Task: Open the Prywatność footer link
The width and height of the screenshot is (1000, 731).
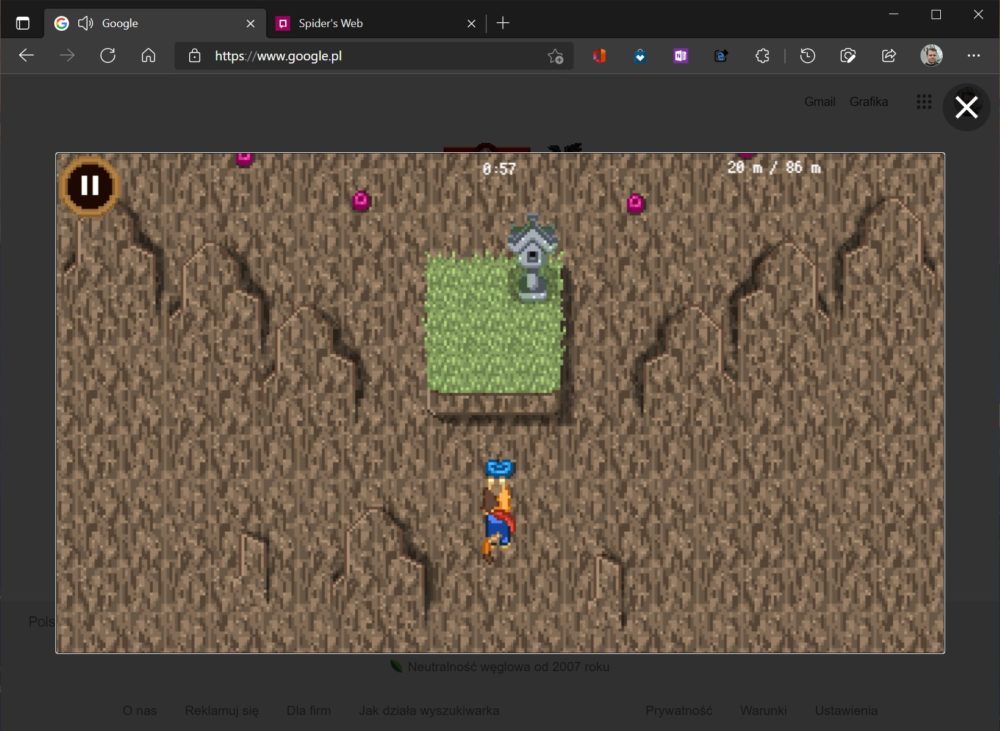Action: [679, 711]
